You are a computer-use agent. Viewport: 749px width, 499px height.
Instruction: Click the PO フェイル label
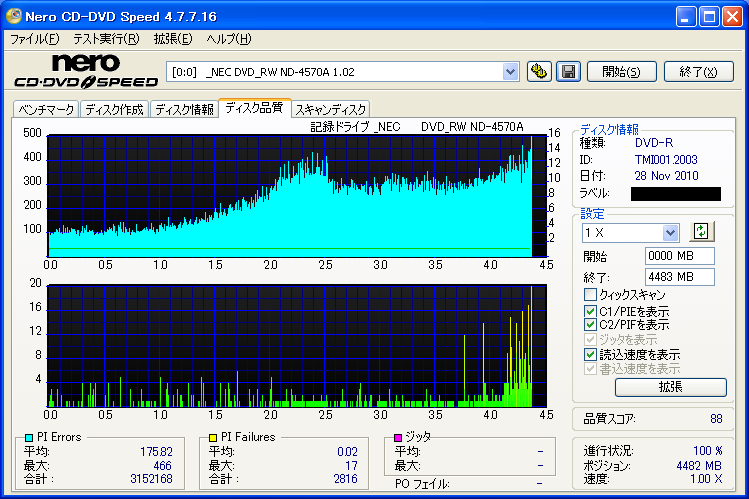[x=422, y=484]
